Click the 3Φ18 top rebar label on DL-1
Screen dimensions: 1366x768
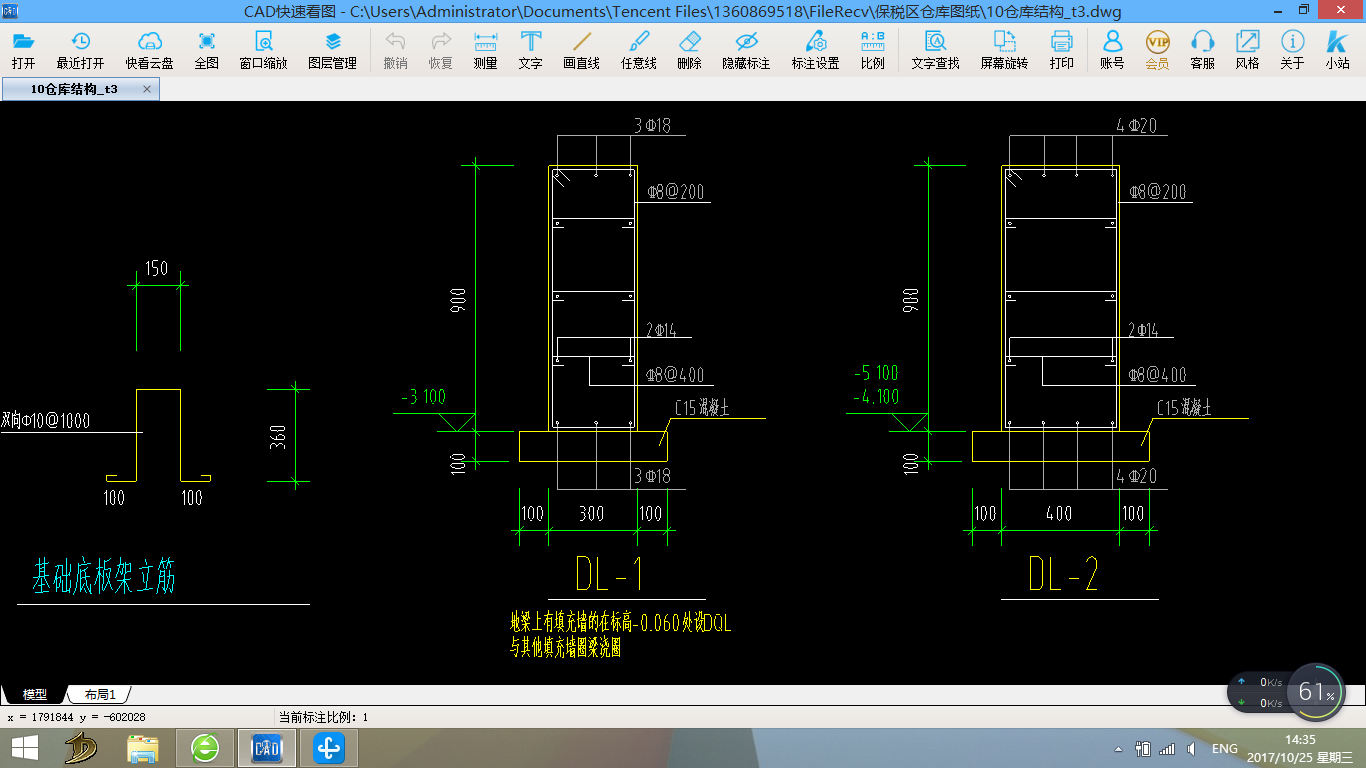click(x=652, y=126)
